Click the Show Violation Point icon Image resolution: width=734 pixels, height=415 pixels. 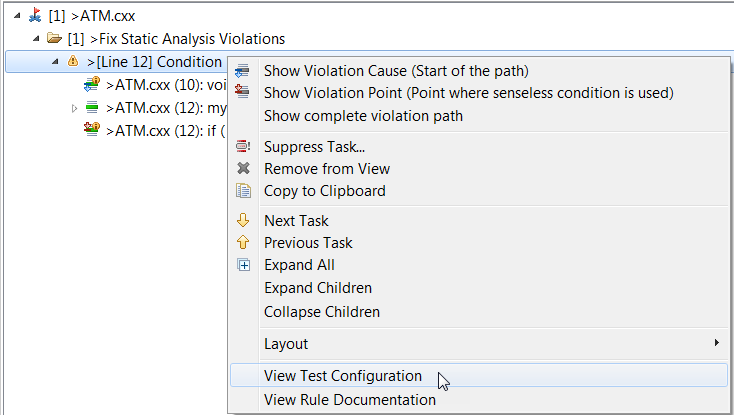point(242,91)
